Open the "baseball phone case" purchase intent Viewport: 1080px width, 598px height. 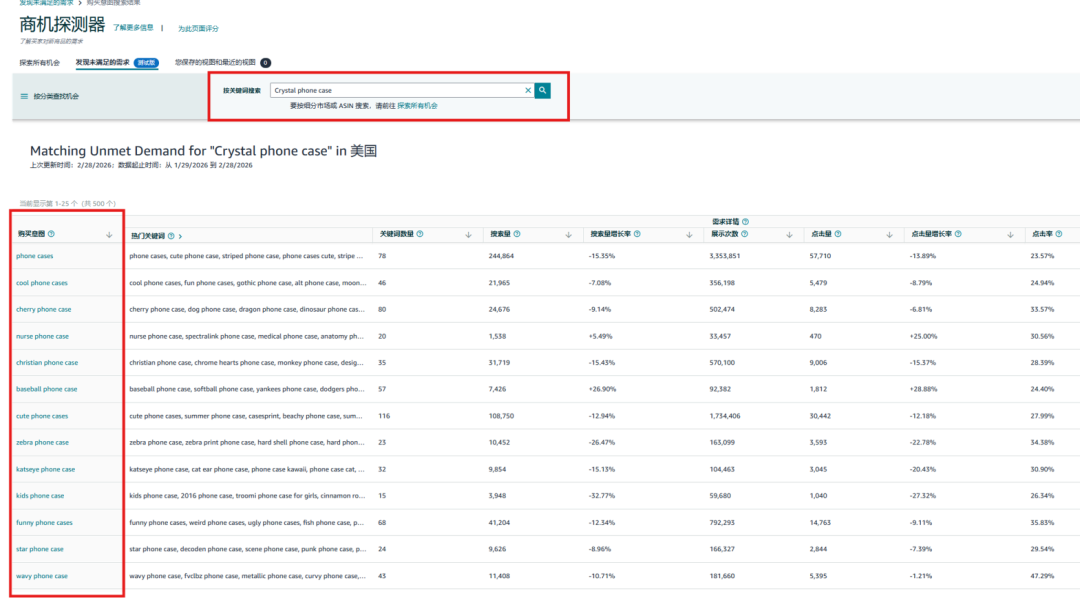pyautogui.click(x=46, y=389)
